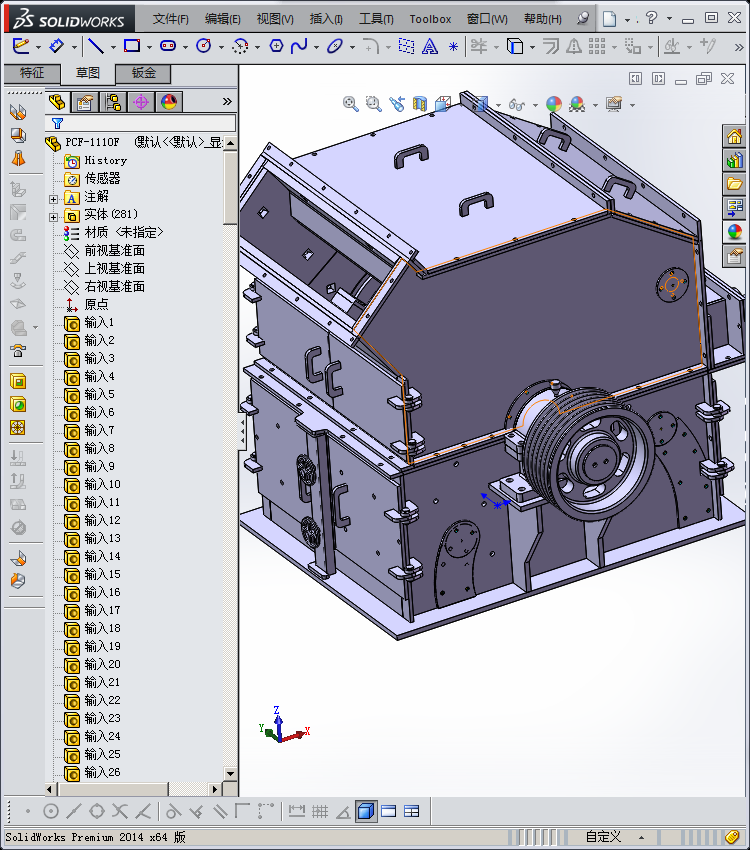Open the Apply Scene dropdown arrow
This screenshot has height=850, width=750.
[596, 105]
